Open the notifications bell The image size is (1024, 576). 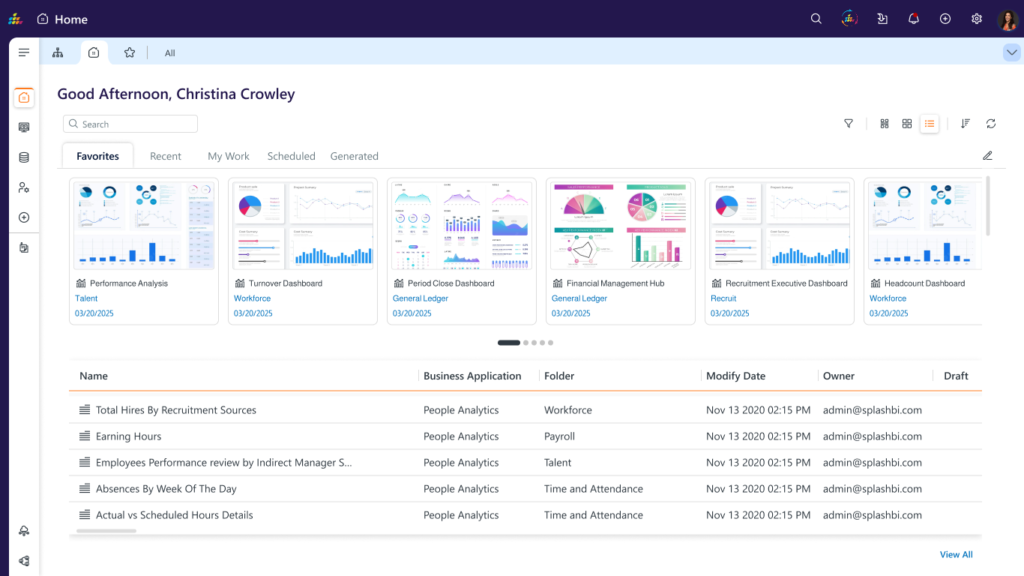[913, 19]
